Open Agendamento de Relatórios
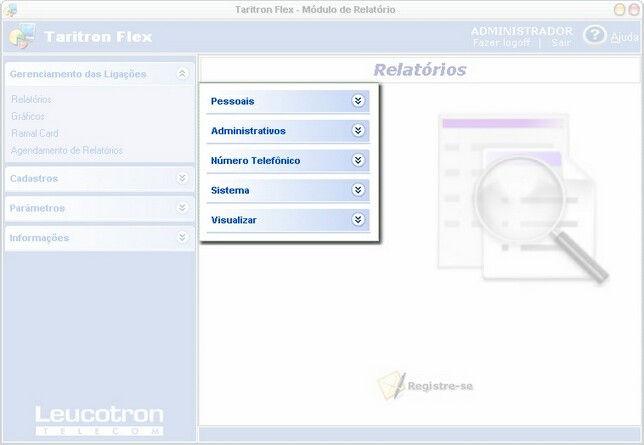The height and width of the screenshot is (445, 644). coord(67,150)
